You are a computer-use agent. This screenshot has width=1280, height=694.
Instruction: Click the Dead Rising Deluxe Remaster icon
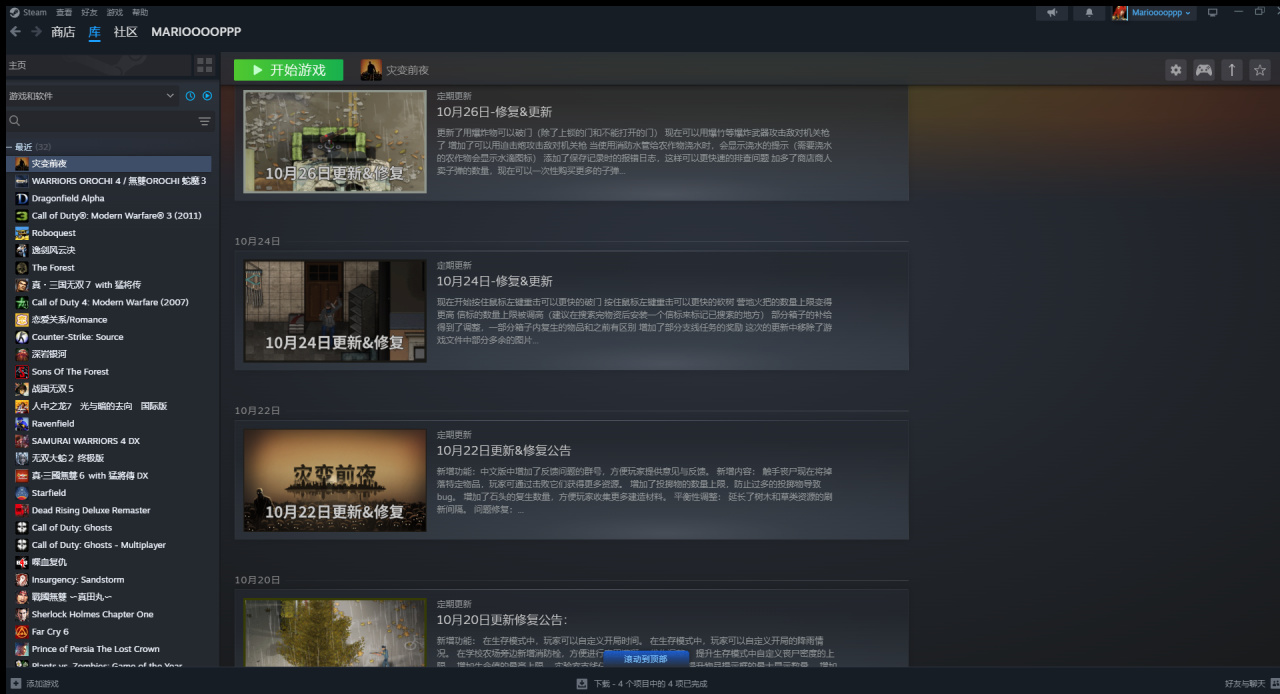point(22,510)
